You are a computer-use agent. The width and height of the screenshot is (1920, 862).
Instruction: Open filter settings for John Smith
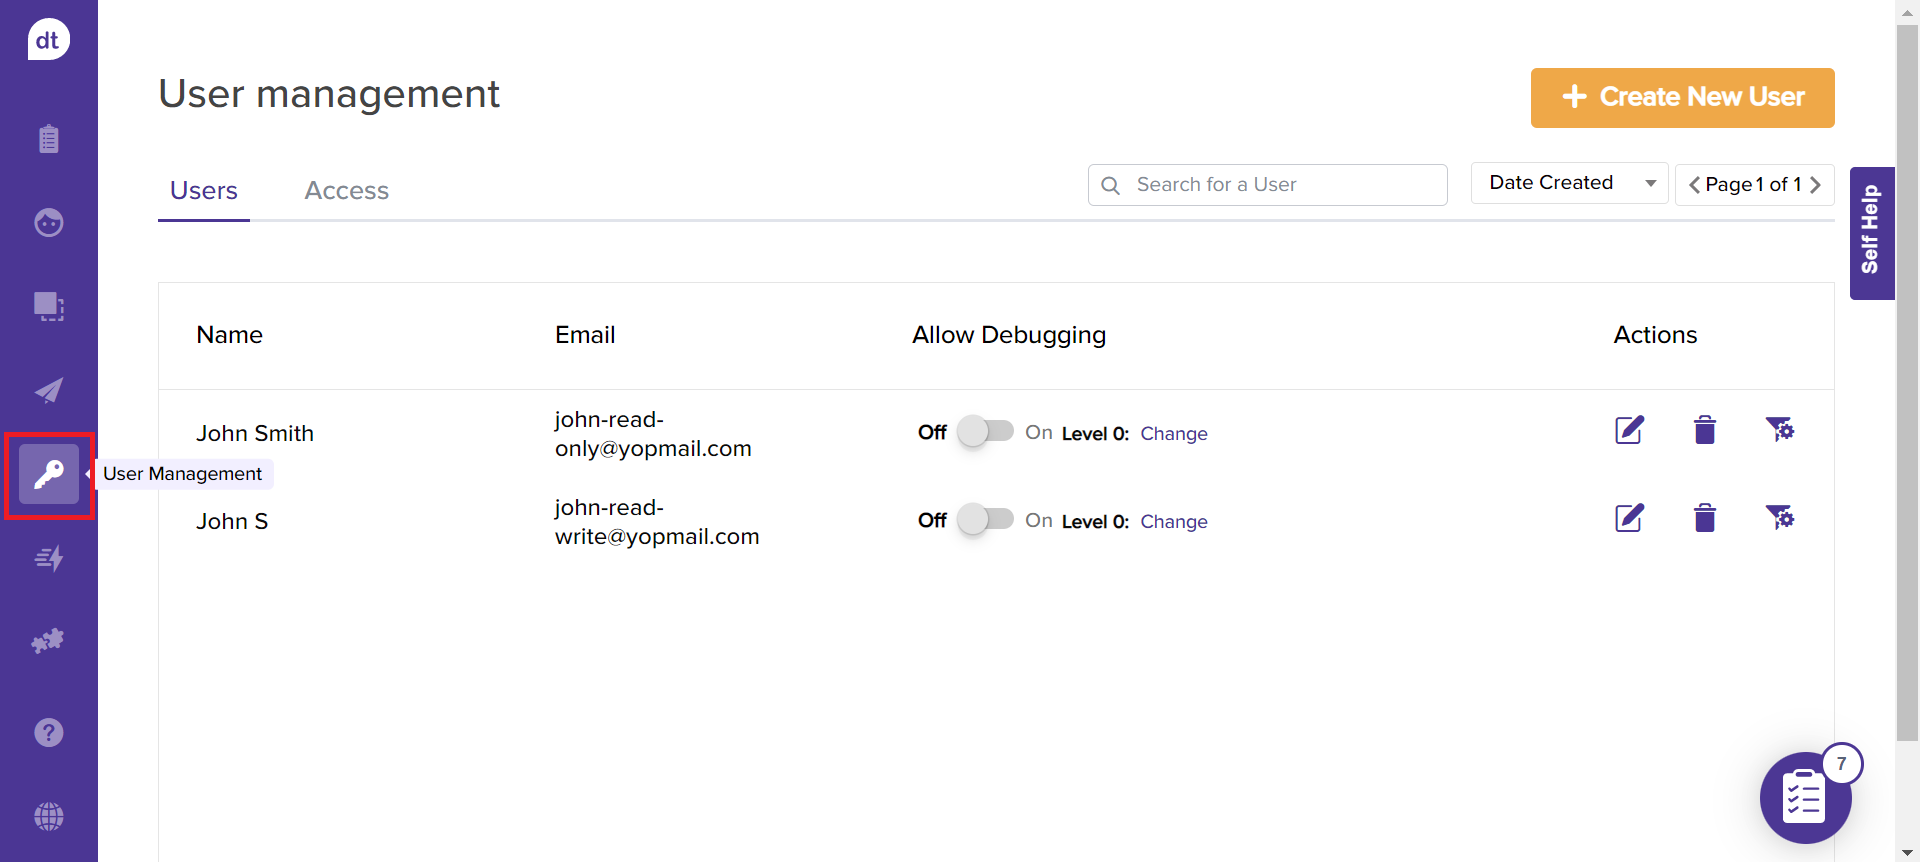pyautogui.click(x=1779, y=430)
